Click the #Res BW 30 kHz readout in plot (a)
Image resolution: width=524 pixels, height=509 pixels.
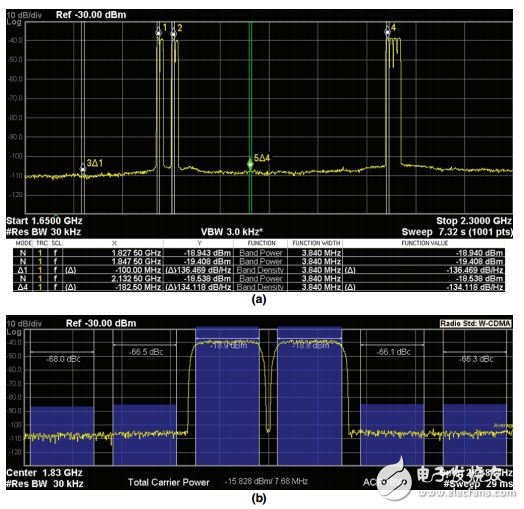pyautogui.click(x=43, y=232)
